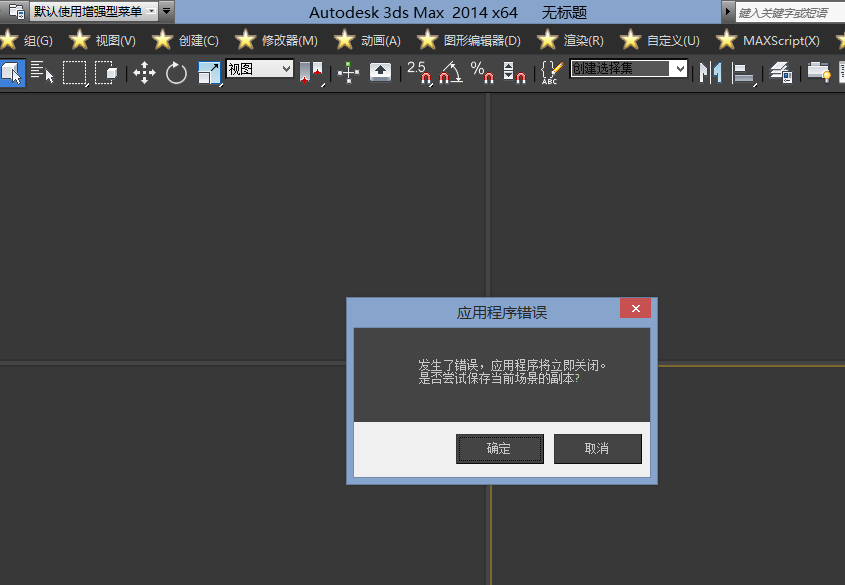Open the 视图 reference coordinate dropdown
The width and height of the screenshot is (845, 585).
(x=260, y=69)
